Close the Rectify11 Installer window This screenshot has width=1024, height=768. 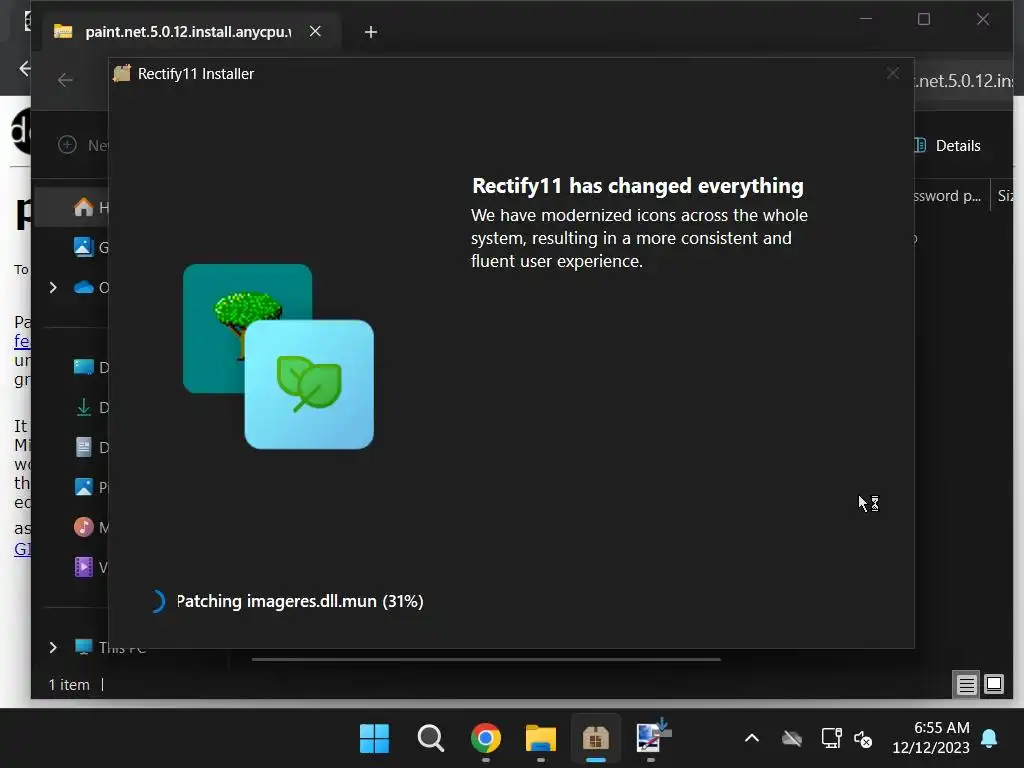pos(893,73)
